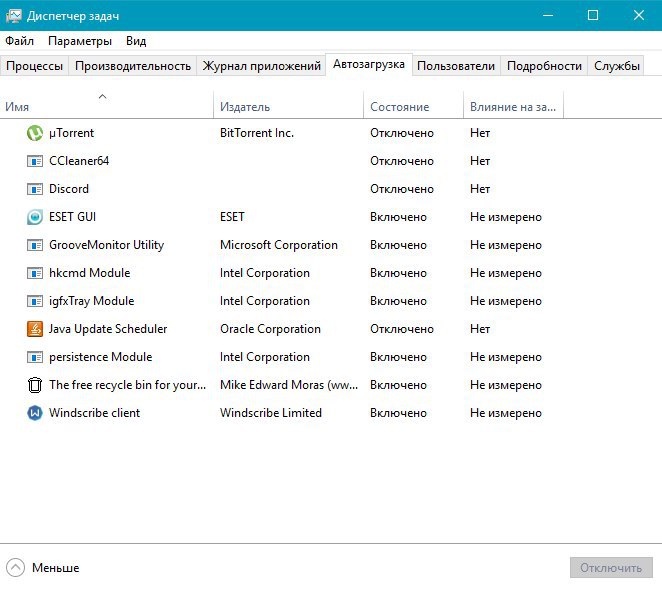Click the Меньше label

[56, 568]
